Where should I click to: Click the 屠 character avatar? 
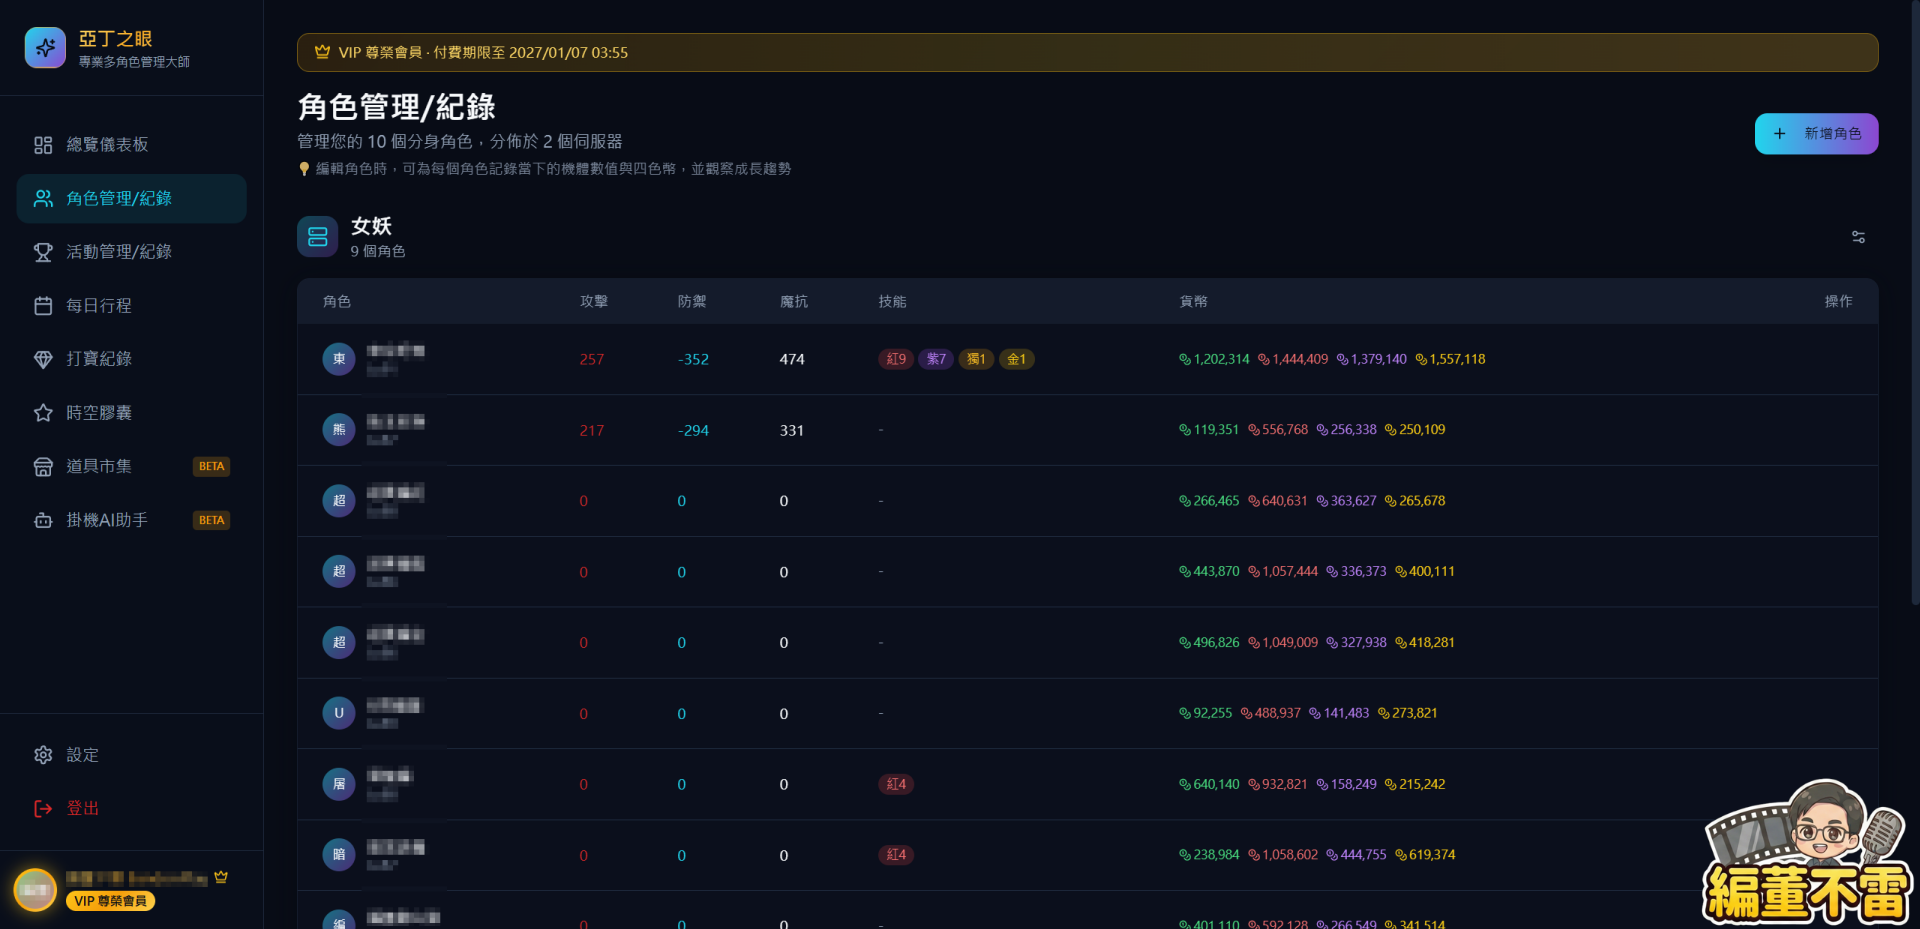click(x=339, y=784)
